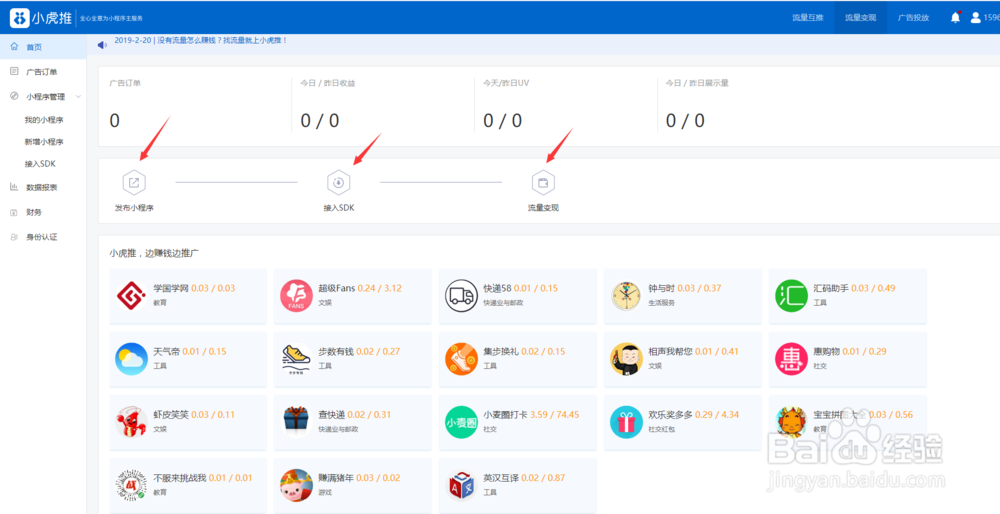
Task: Open the 欢乐奖多多 gift icon
Action: 626,422
